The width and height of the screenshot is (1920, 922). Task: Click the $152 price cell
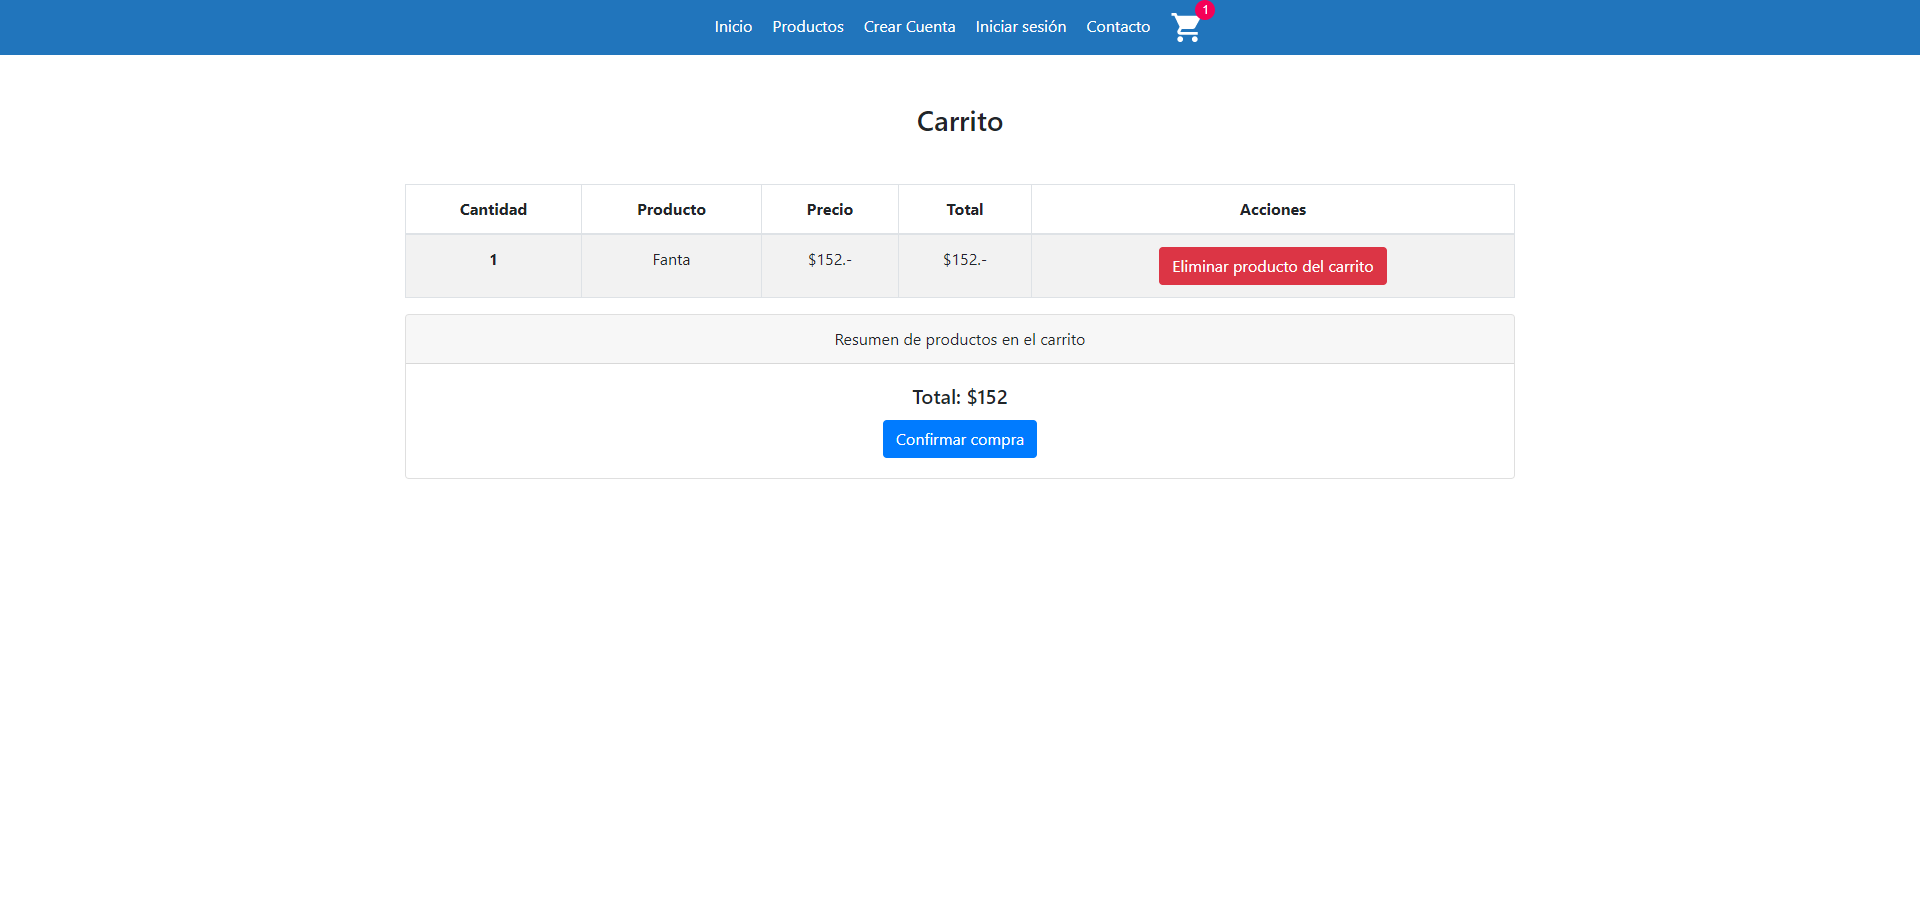[x=829, y=259]
